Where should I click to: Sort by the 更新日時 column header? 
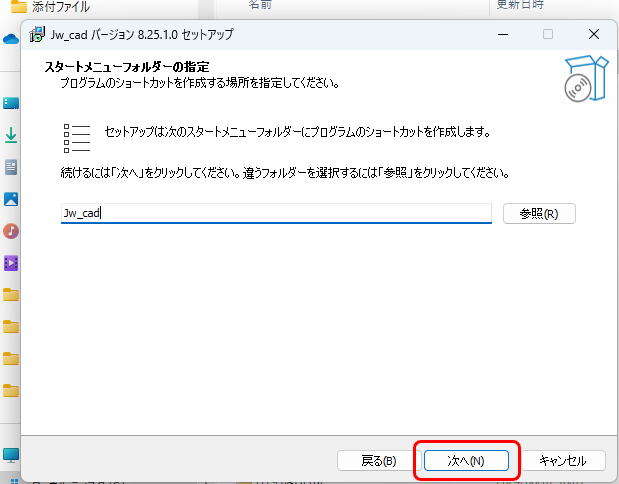click(x=521, y=5)
